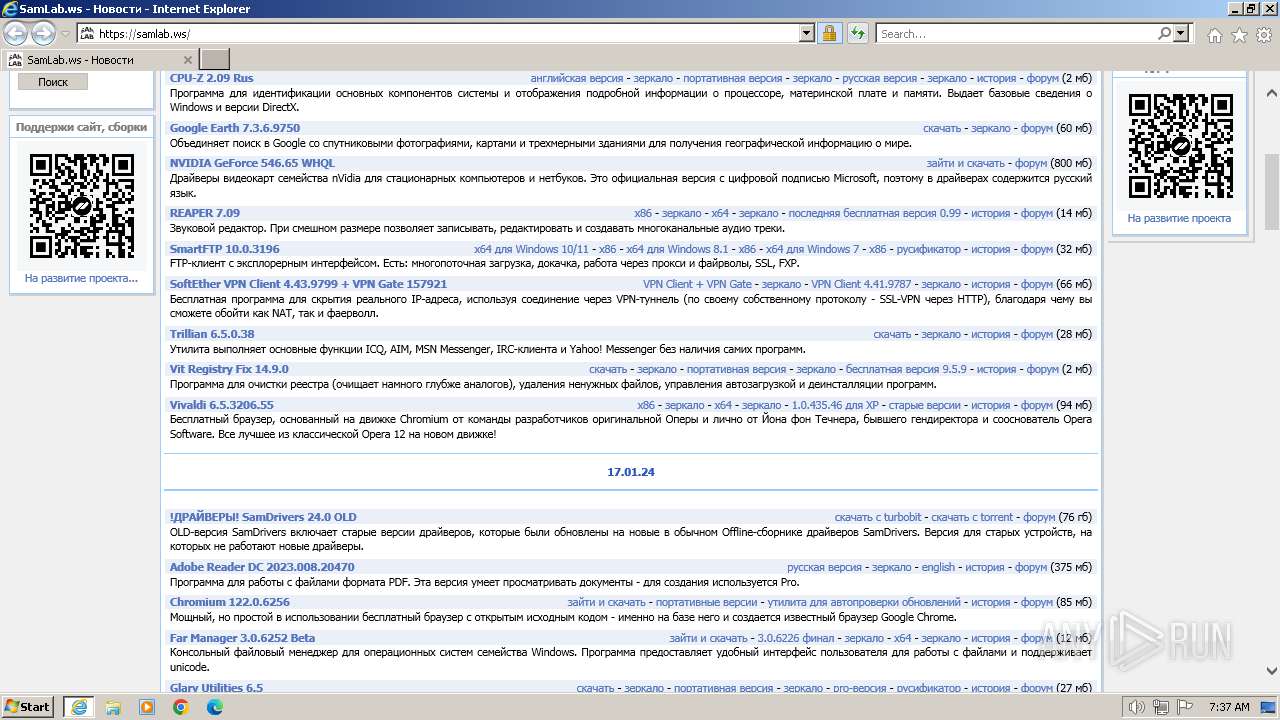This screenshot has height=720, width=1280.
Task: Click the left sidebar QR code image
Action: coord(82,206)
